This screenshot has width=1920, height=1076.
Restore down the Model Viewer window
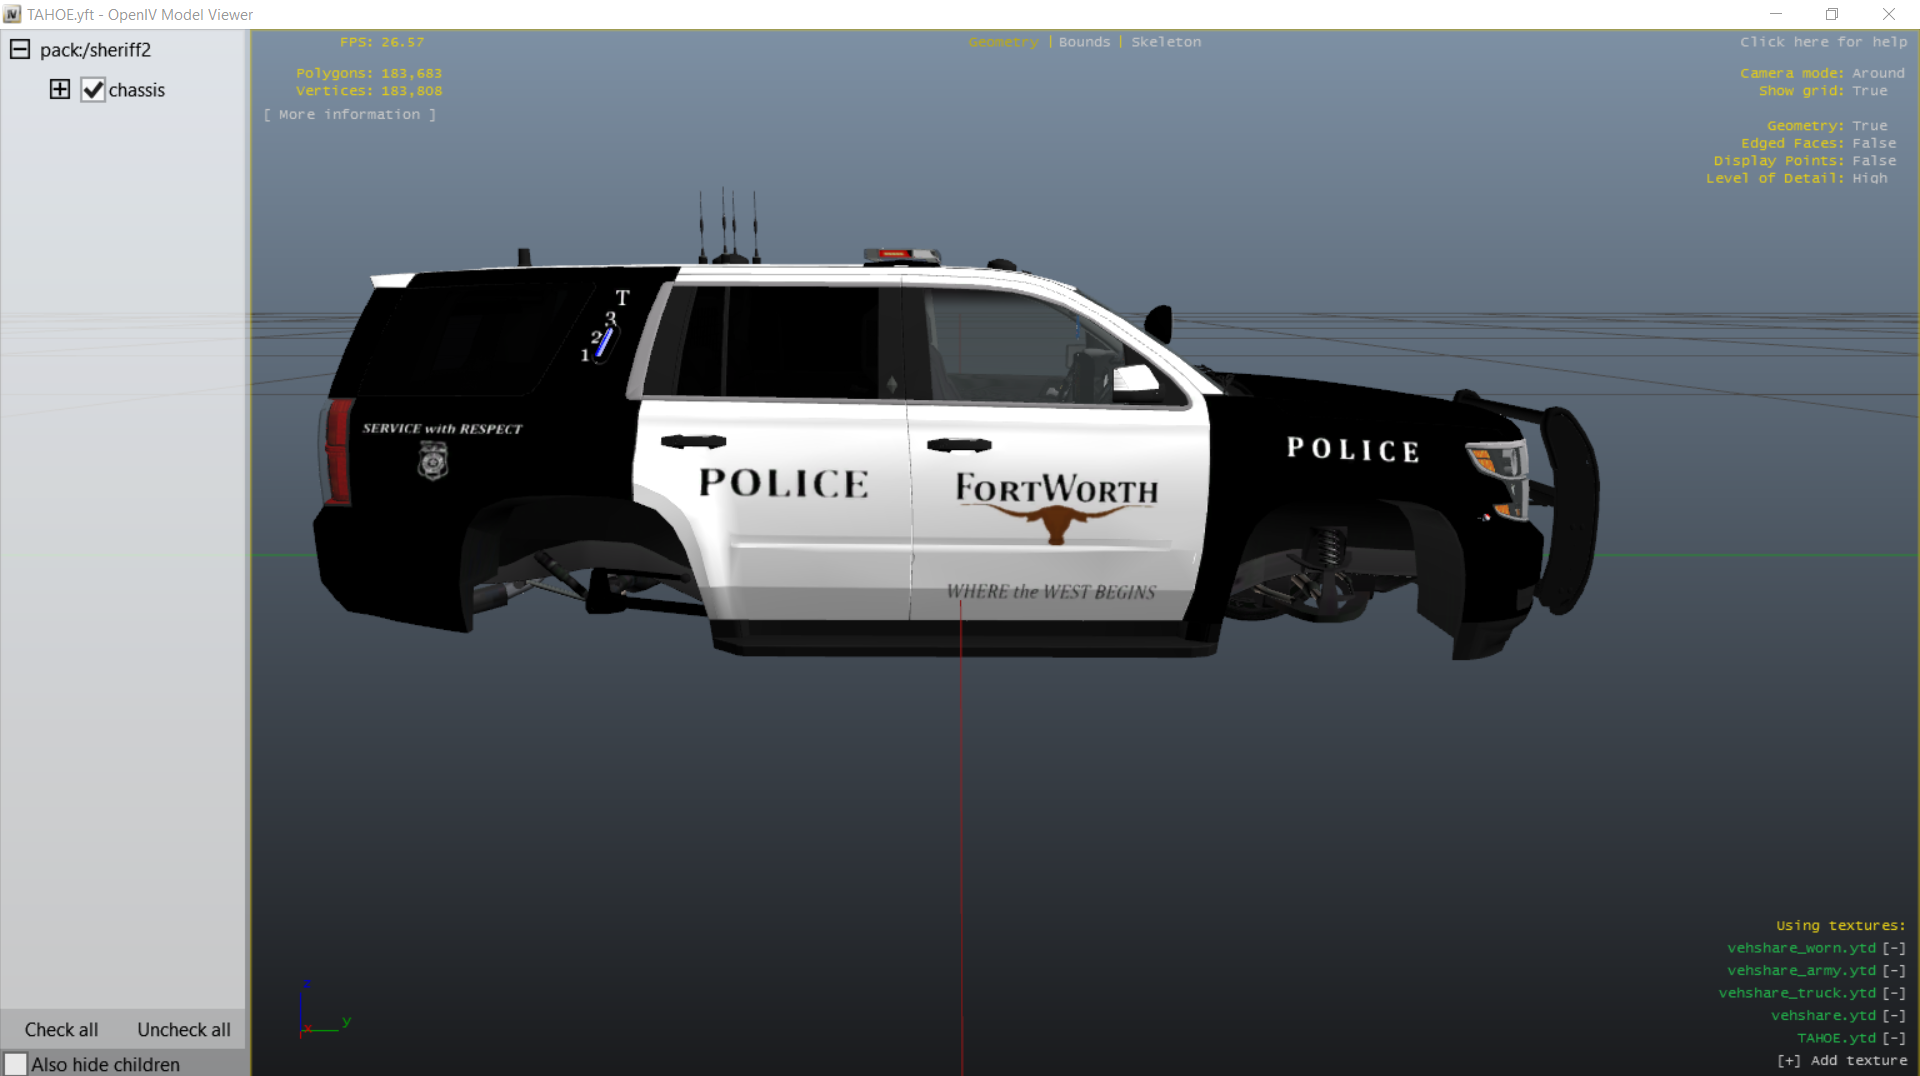pos(1832,14)
